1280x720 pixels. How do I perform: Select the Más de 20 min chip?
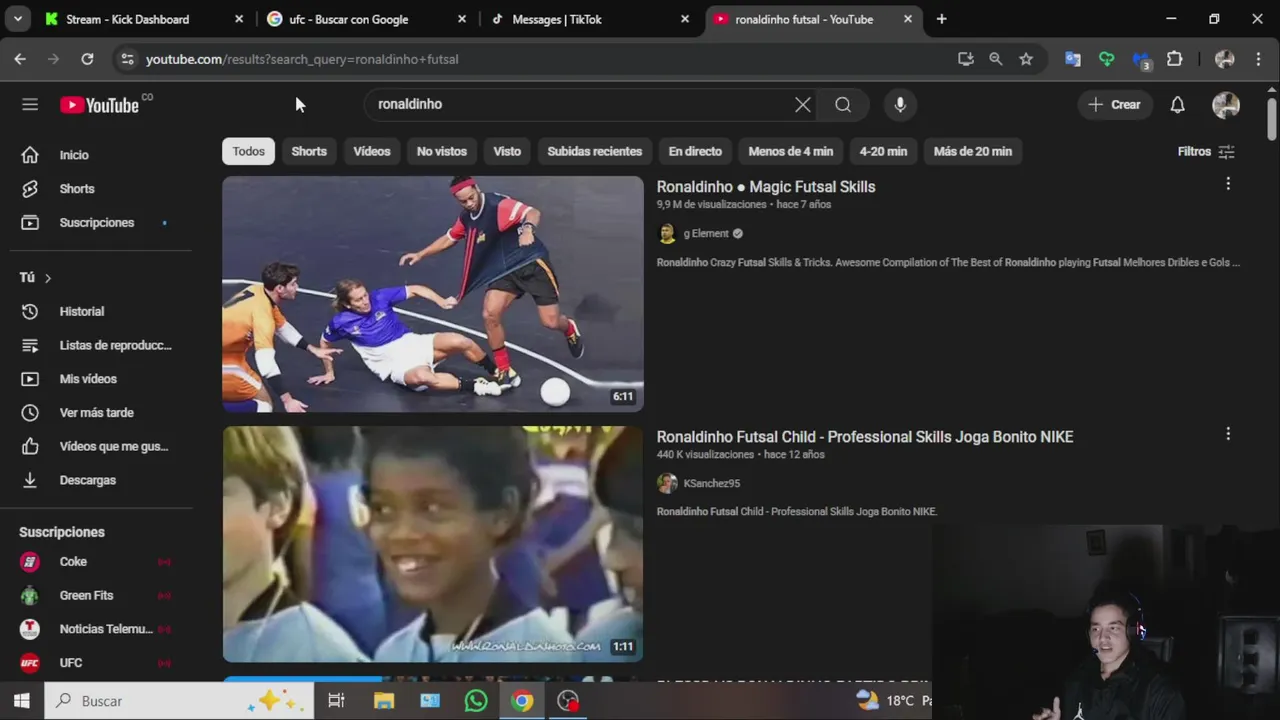pos(973,151)
